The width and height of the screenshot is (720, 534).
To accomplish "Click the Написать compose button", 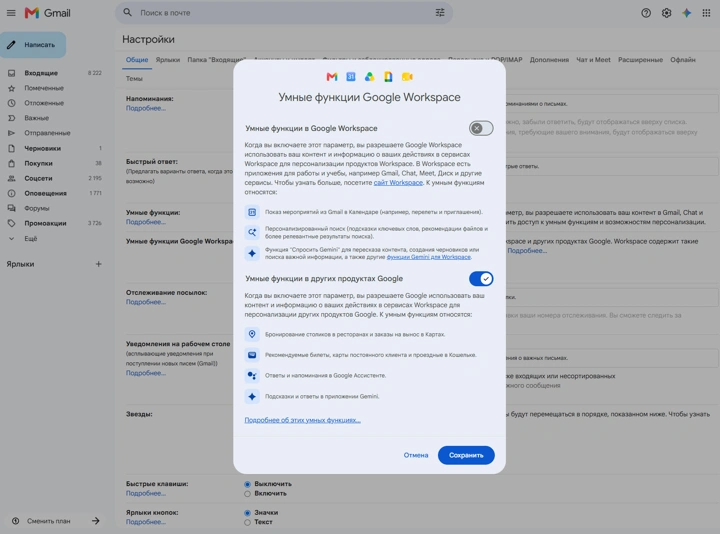I will (x=33, y=45).
